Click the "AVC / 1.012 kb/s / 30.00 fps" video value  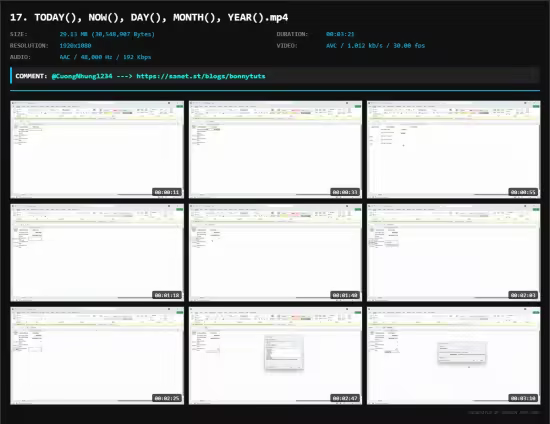pos(375,46)
